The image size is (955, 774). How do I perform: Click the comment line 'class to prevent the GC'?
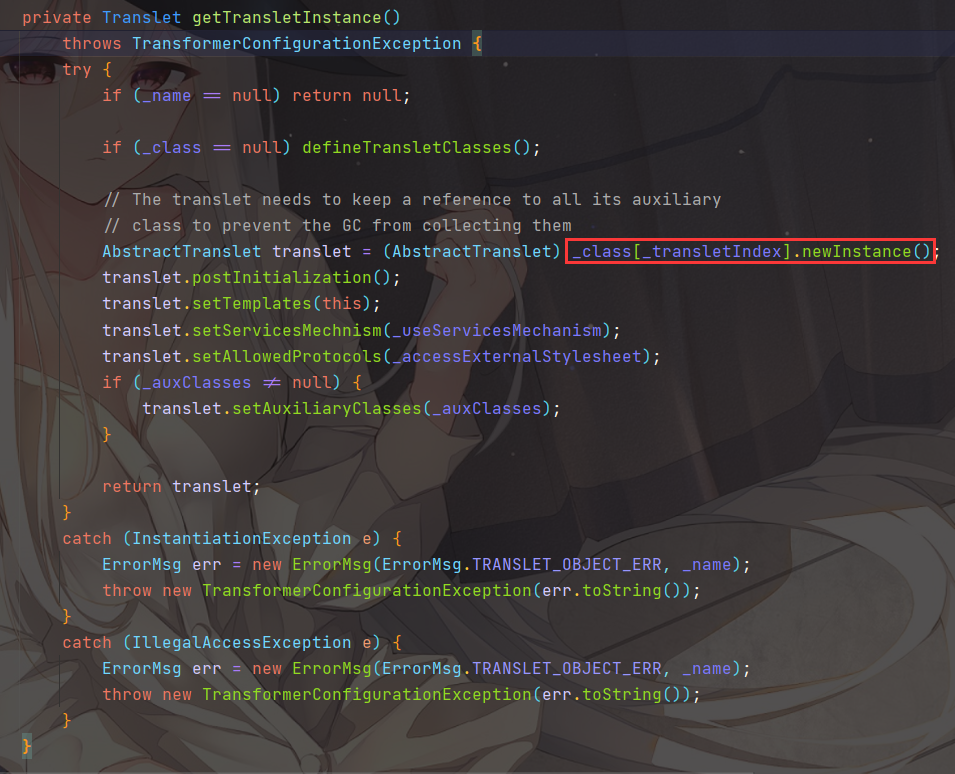pyautogui.click(x=337, y=226)
